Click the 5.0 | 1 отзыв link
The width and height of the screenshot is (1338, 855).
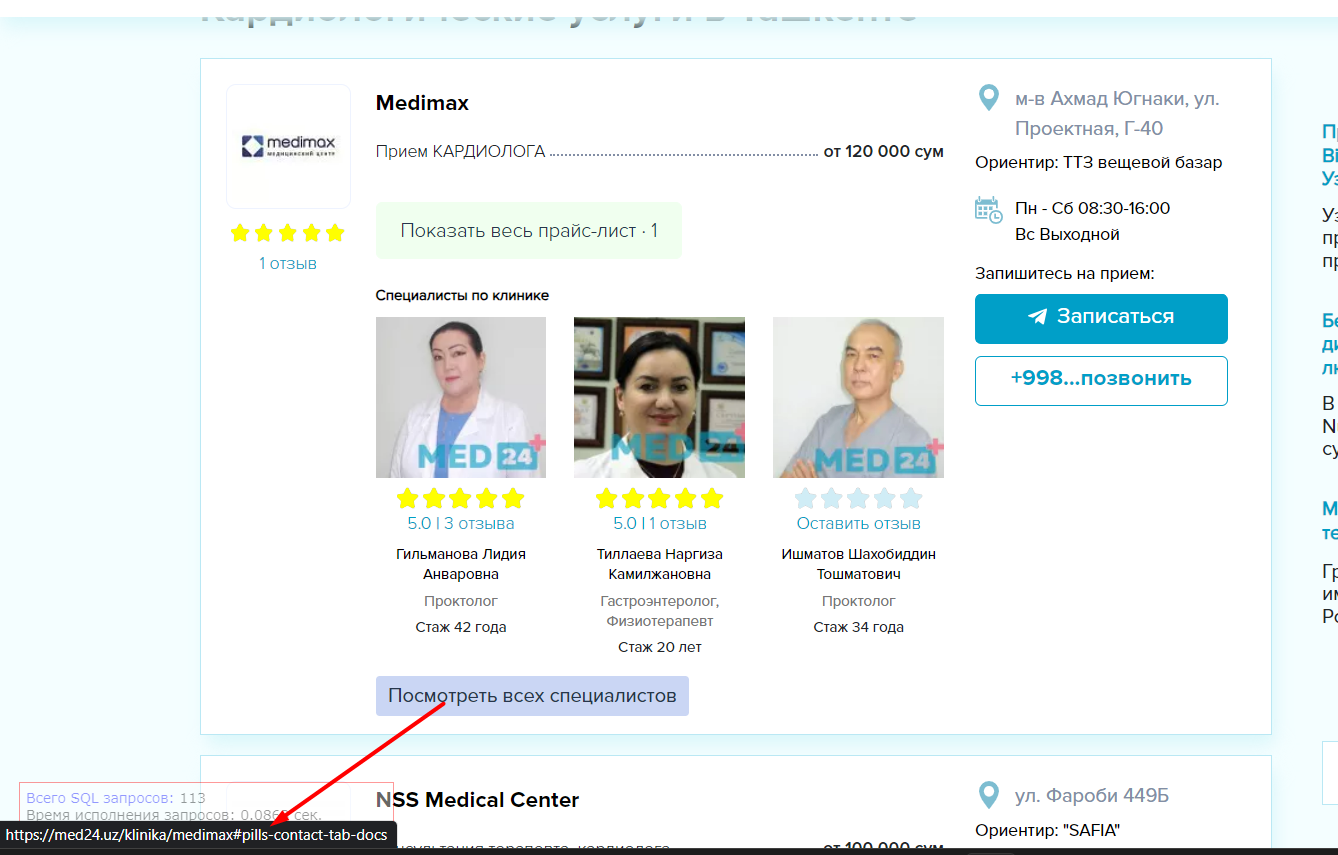click(x=660, y=523)
